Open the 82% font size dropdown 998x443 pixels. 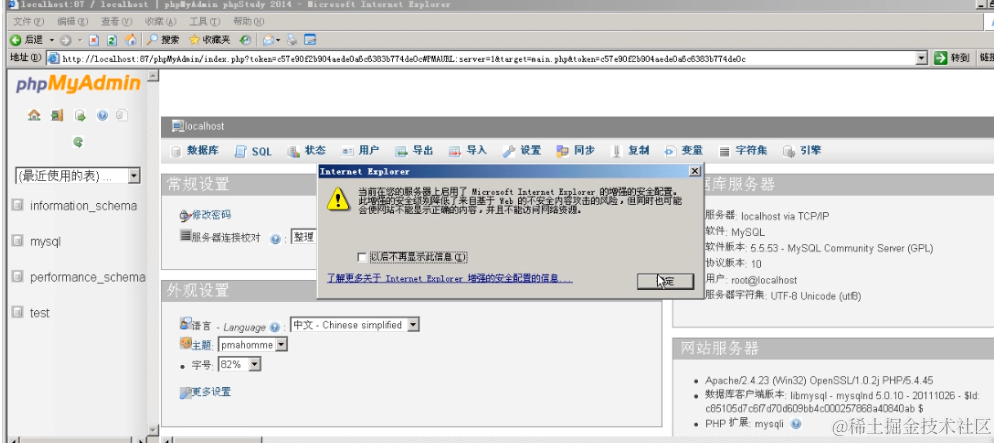pyautogui.click(x=240, y=364)
